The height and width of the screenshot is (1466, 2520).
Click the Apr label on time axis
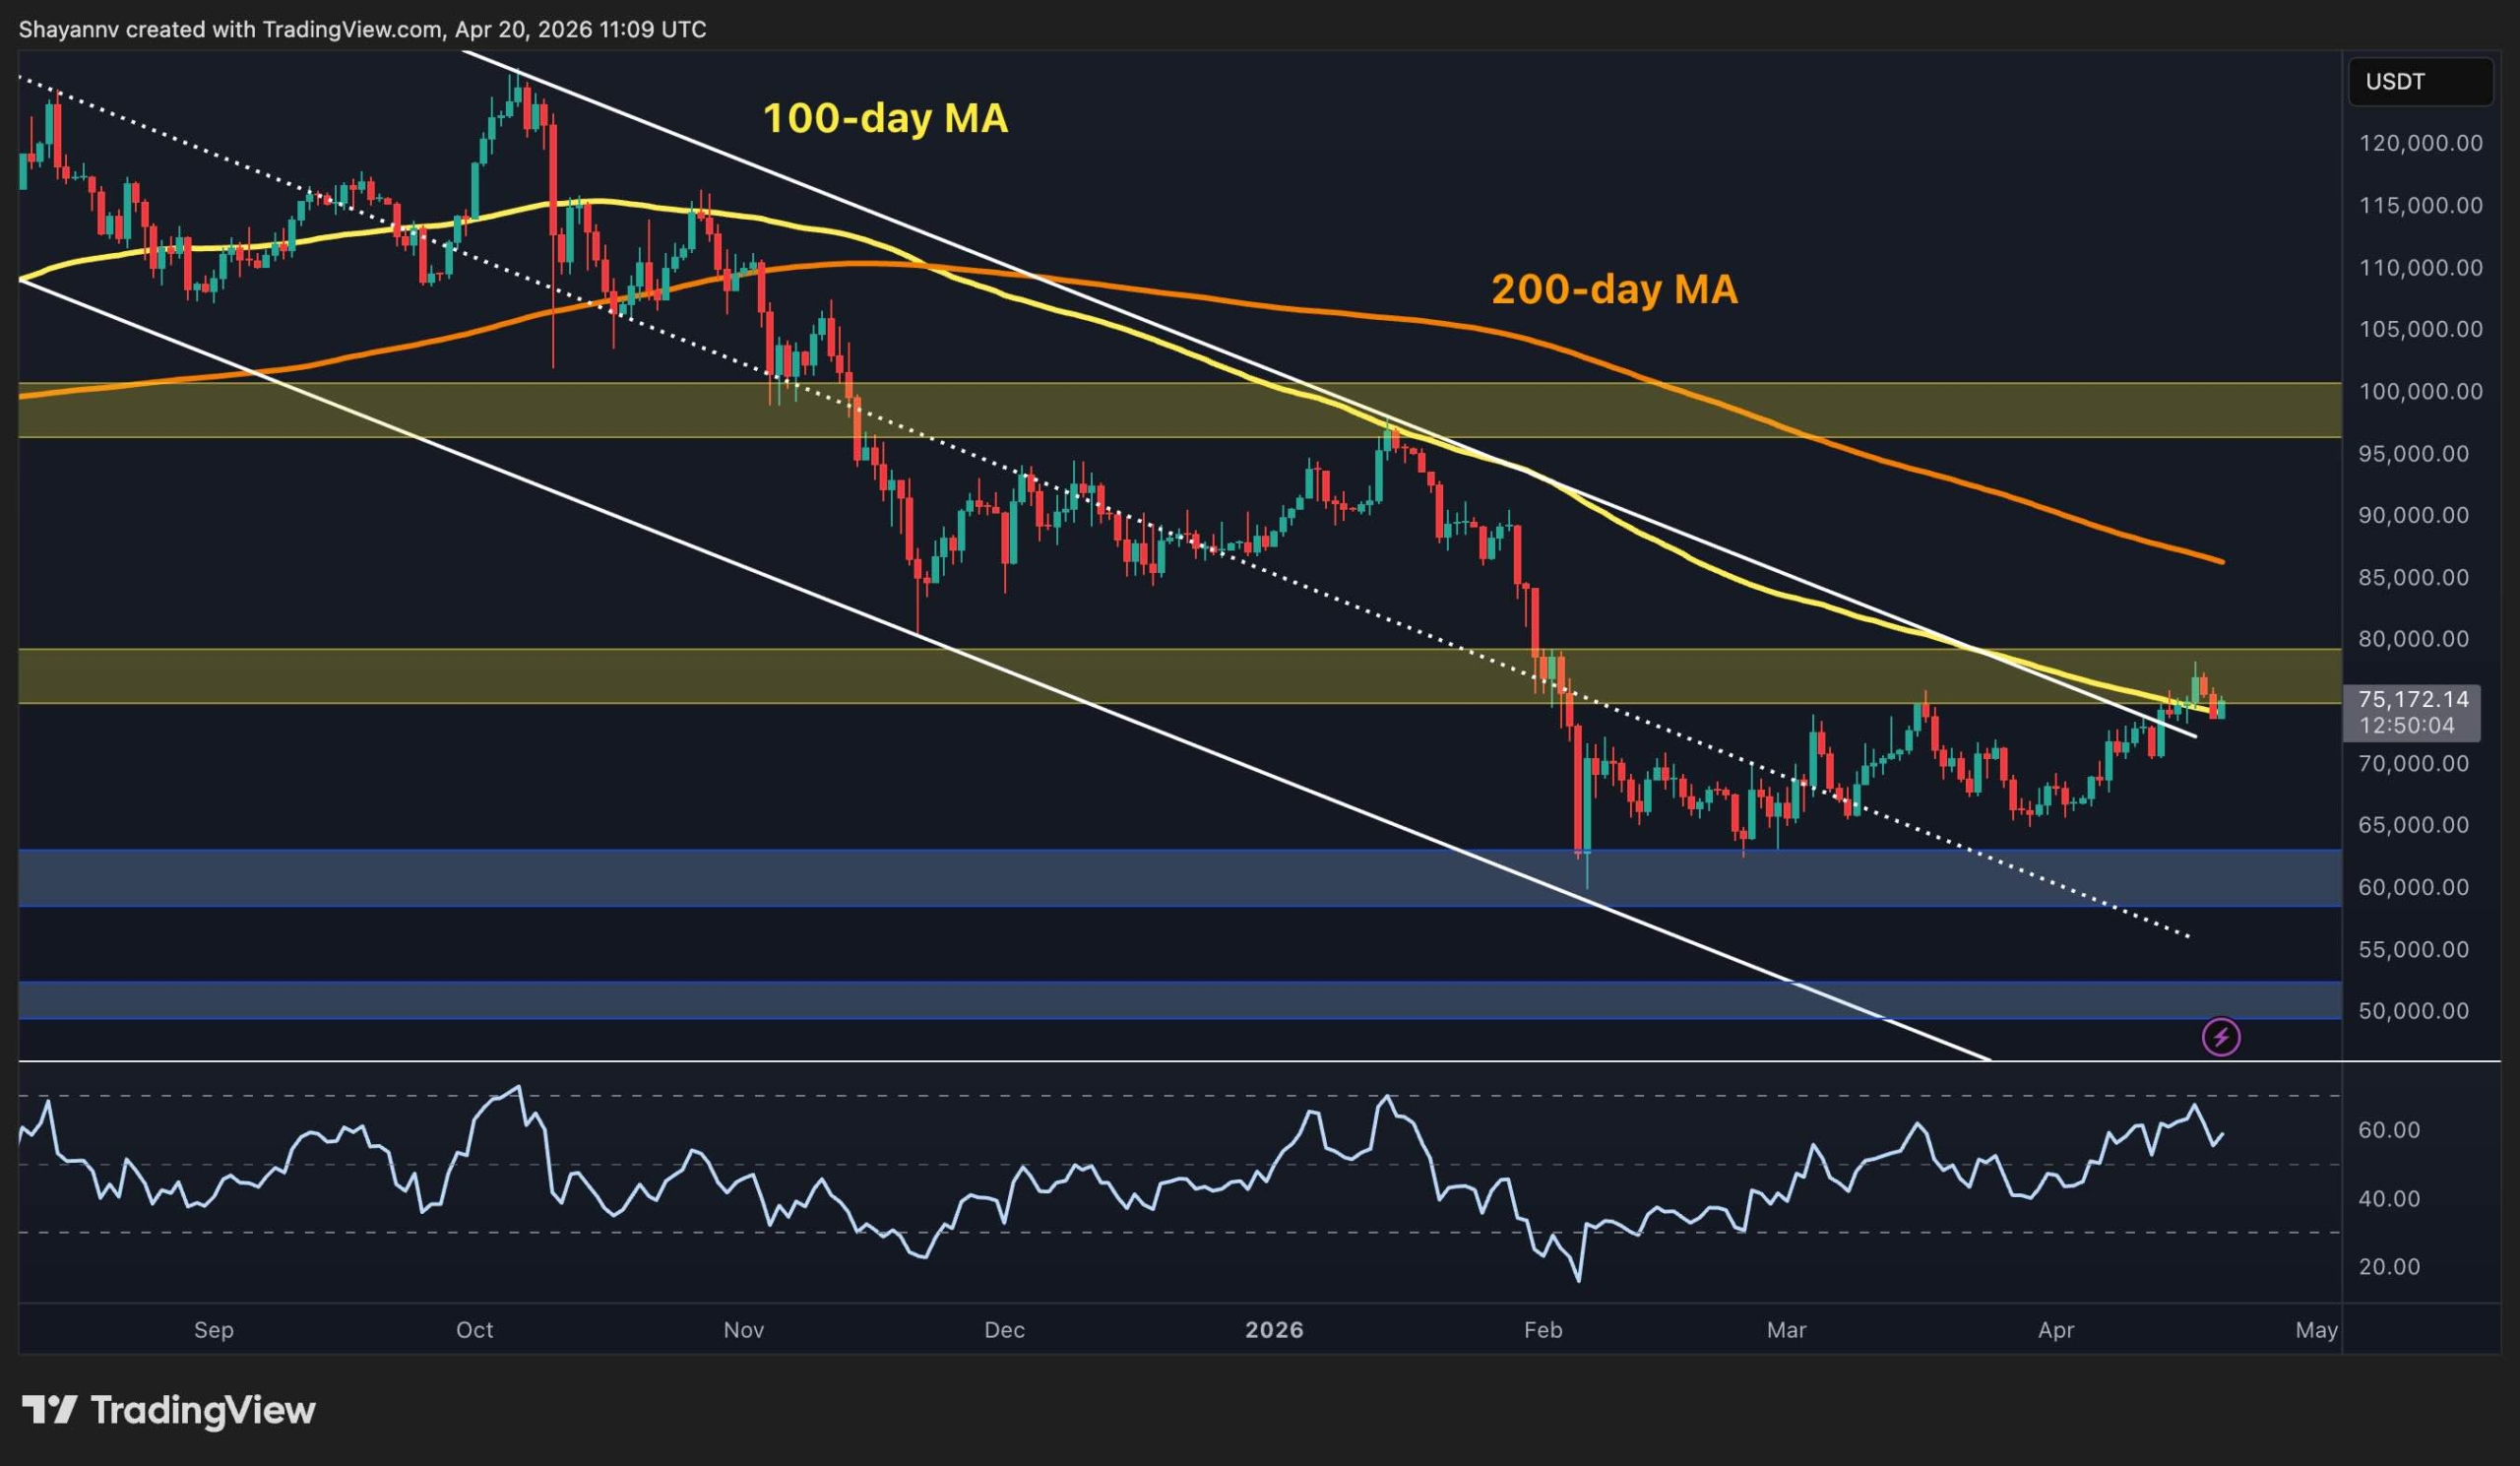pyautogui.click(x=2059, y=1331)
